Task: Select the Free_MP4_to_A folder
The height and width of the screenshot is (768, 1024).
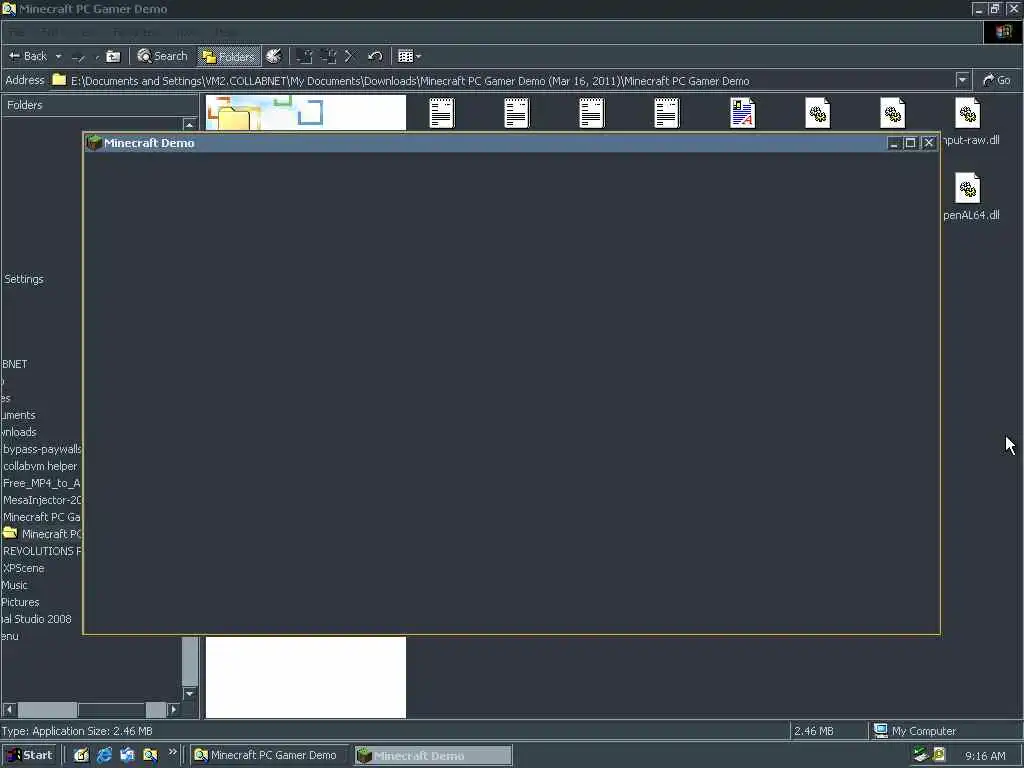Action: pyautogui.click(x=42, y=483)
